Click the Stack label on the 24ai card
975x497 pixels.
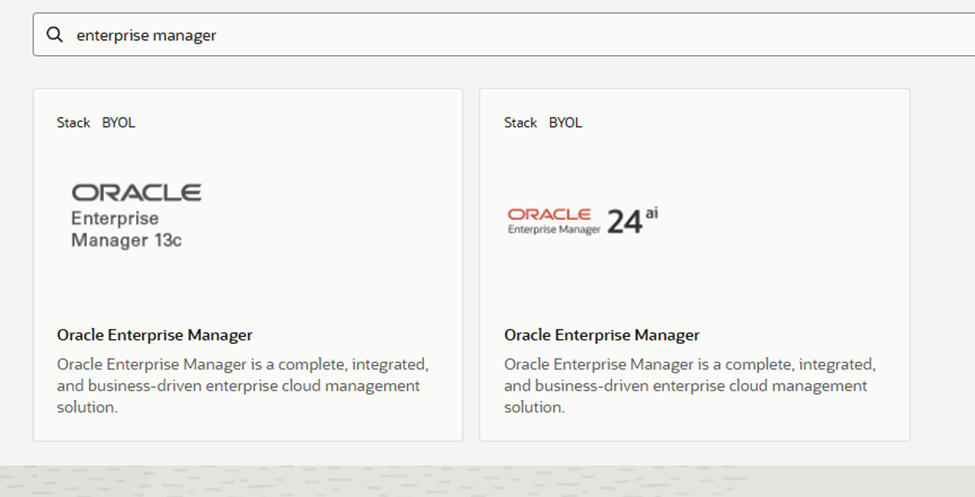coord(520,123)
